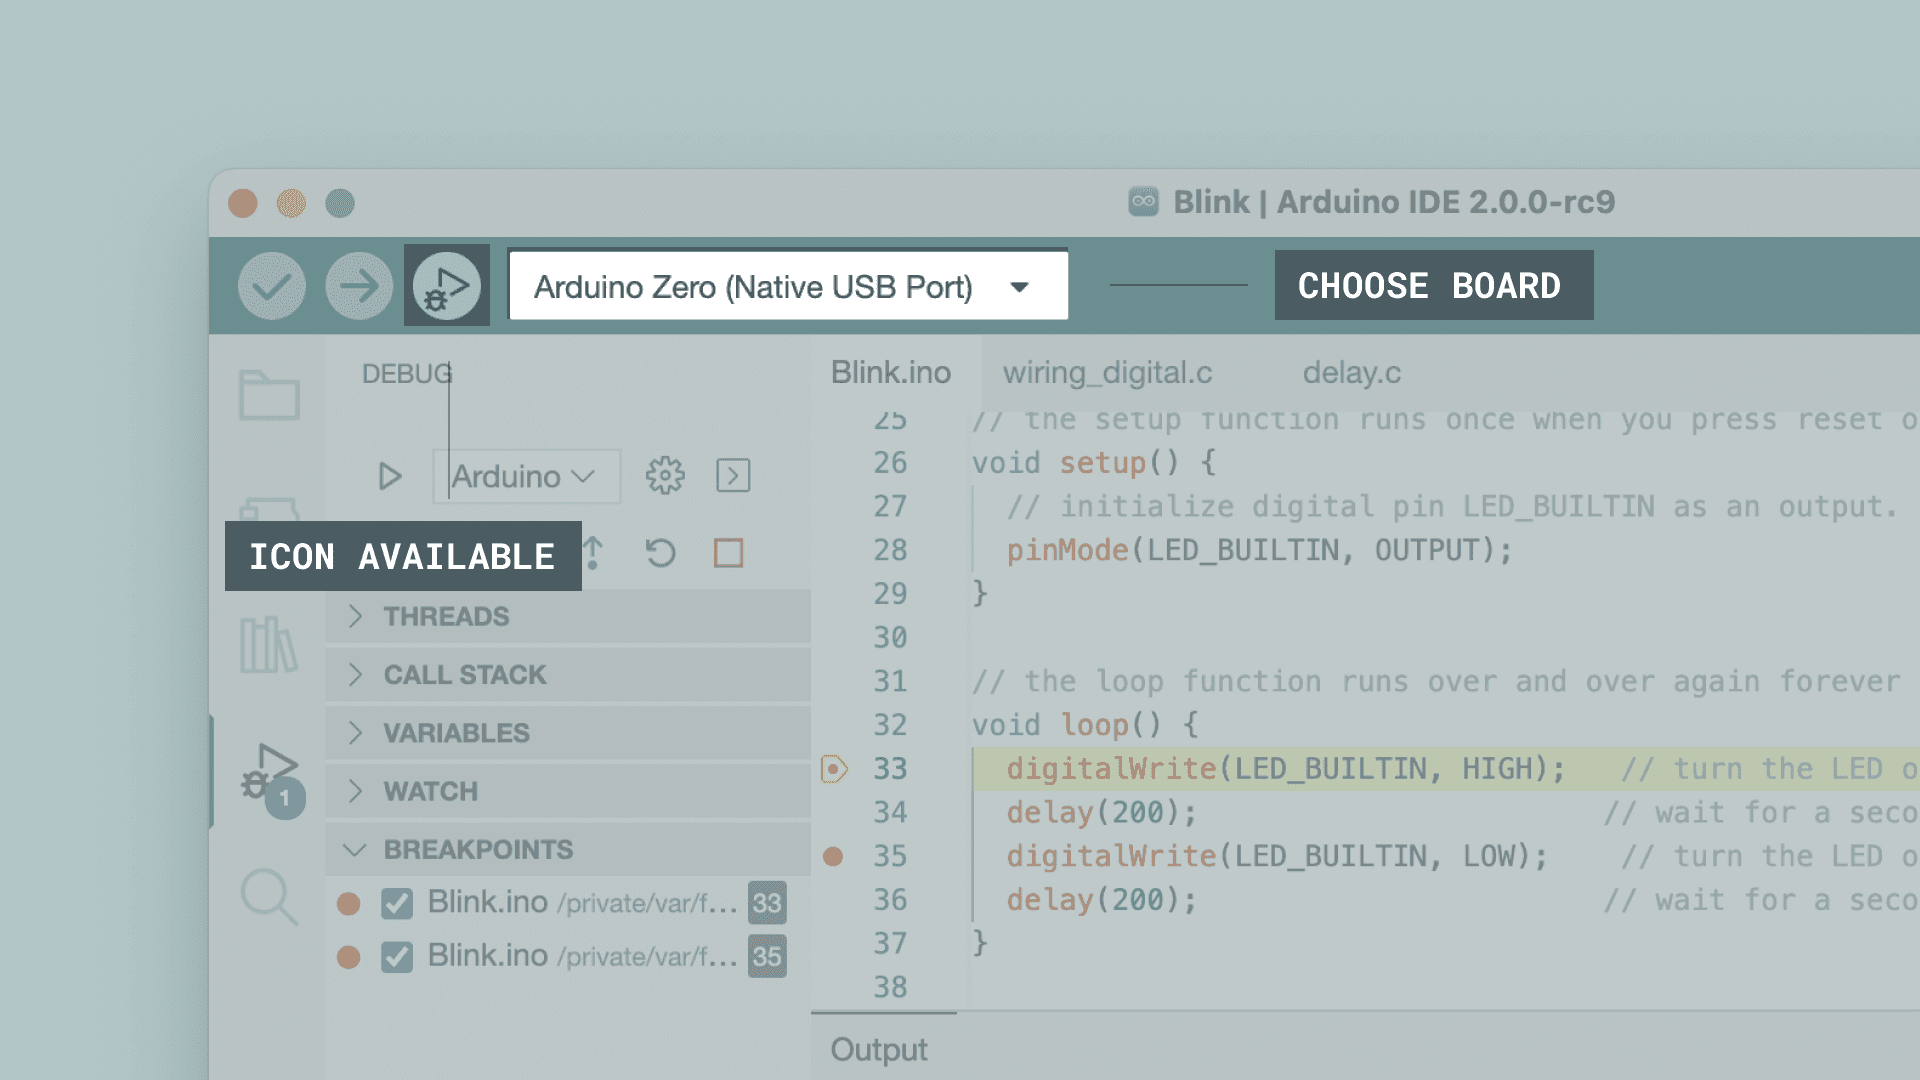
Task: Click breakpoint marker on line 35
Action: pos(832,856)
